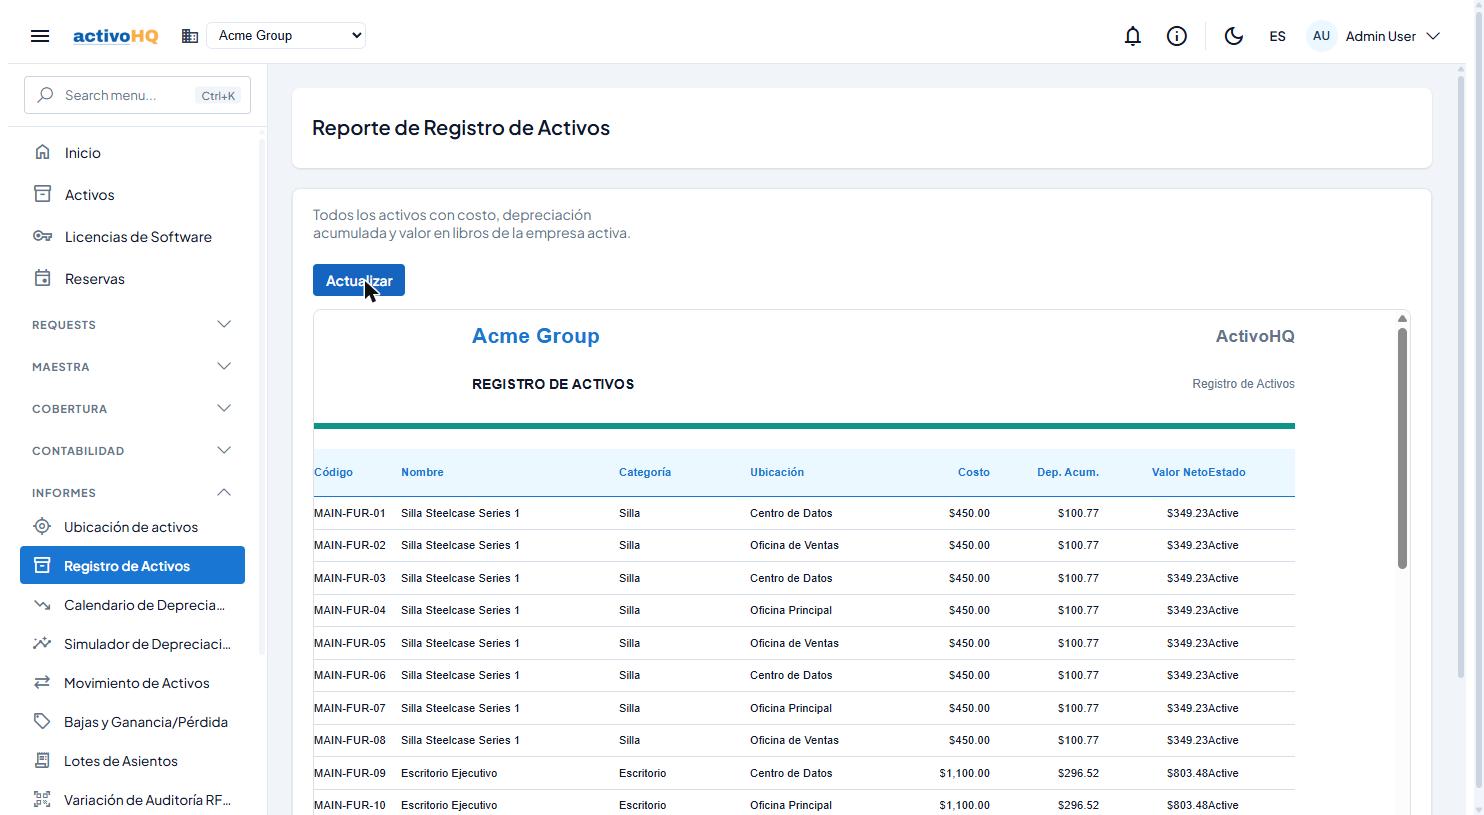Click the Licencias key icon
The image size is (1484, 815).
tap(42, 236)
